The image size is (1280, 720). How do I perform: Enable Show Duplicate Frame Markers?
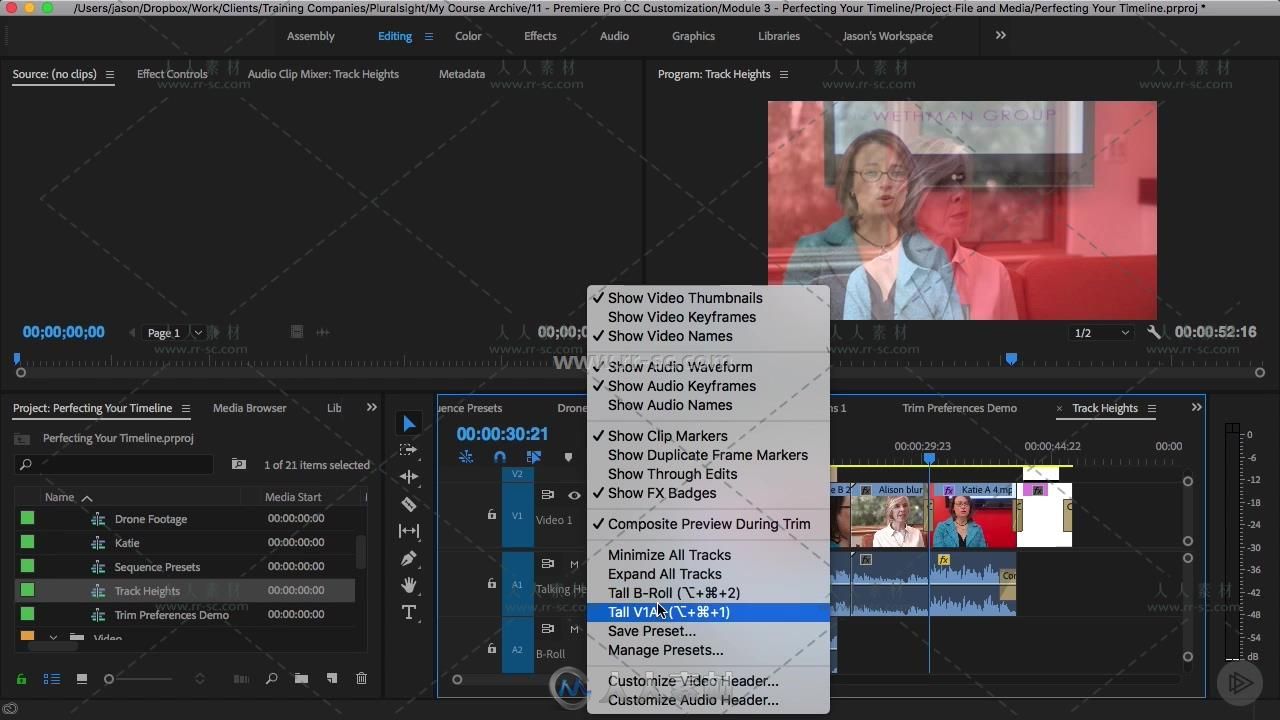pyautogui.click(x=708, y=455)
